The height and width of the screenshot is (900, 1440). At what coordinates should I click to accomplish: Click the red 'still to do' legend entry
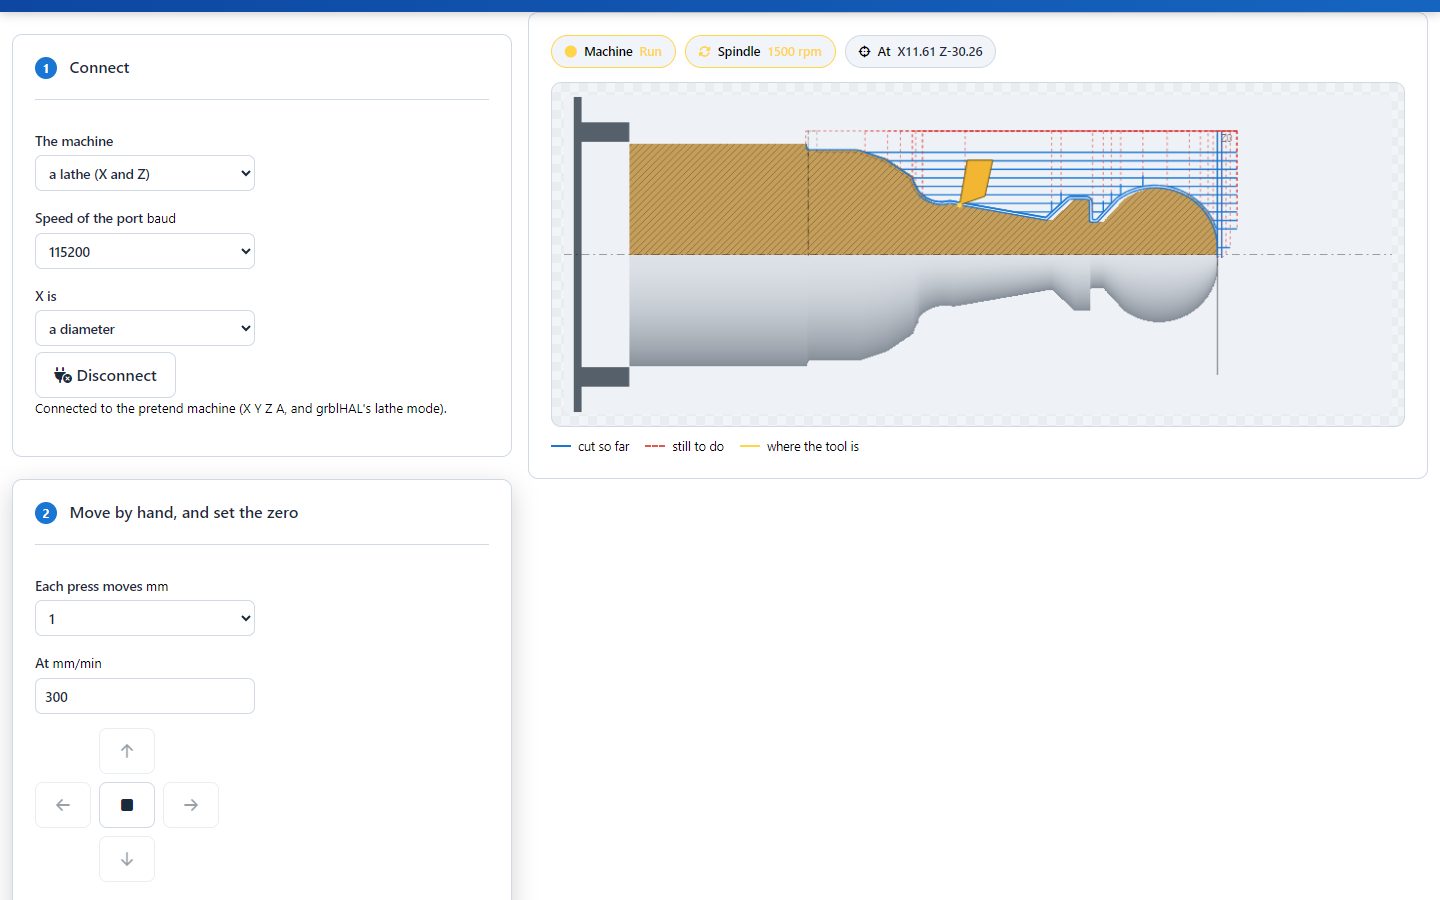pos(684,447)
